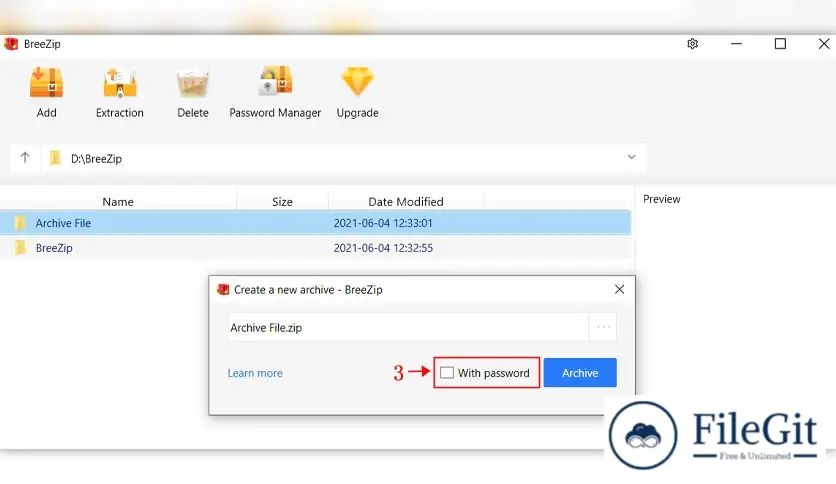Screen dimensions: 836x484
Task: Click the Upgrade diamond icon
Action: coord(357,82)
